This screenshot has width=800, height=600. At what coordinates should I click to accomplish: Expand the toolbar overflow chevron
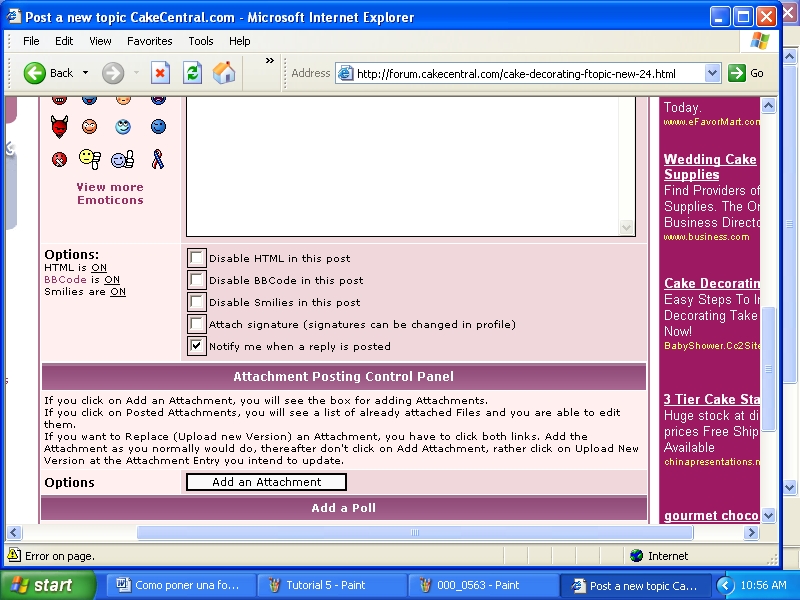270,61
